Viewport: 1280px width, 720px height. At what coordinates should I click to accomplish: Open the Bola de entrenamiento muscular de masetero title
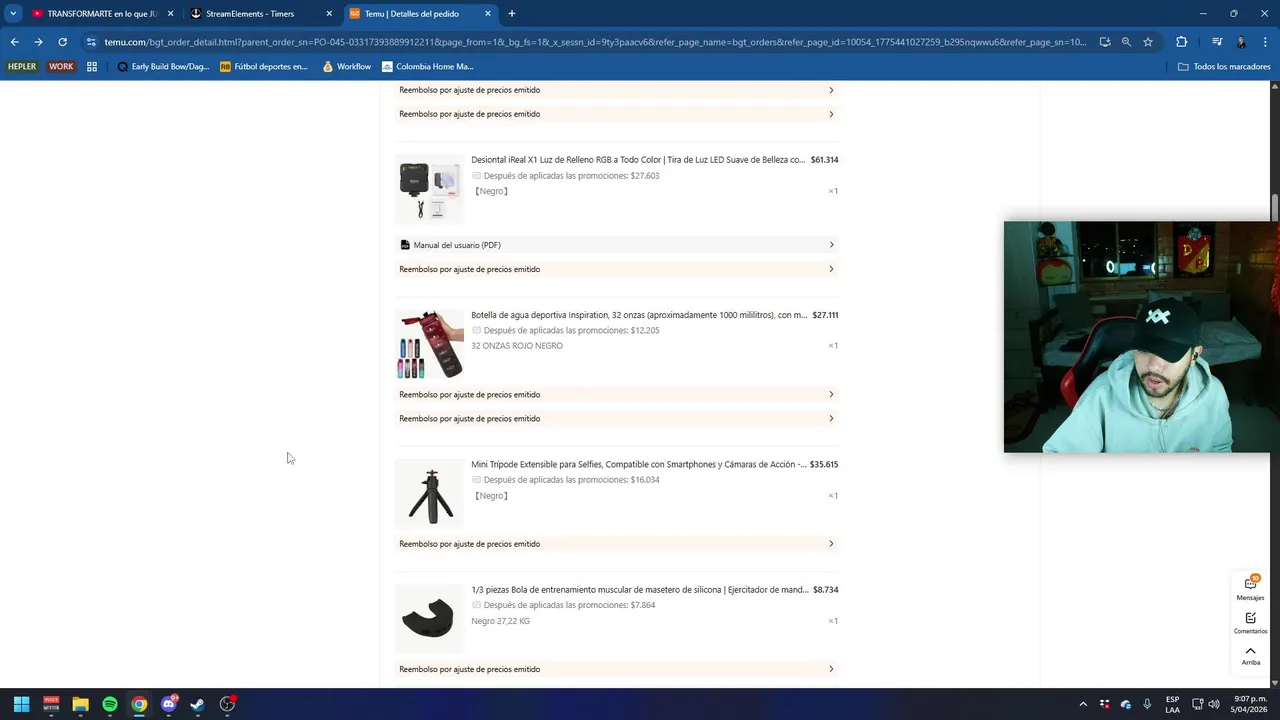coord(640,590)
